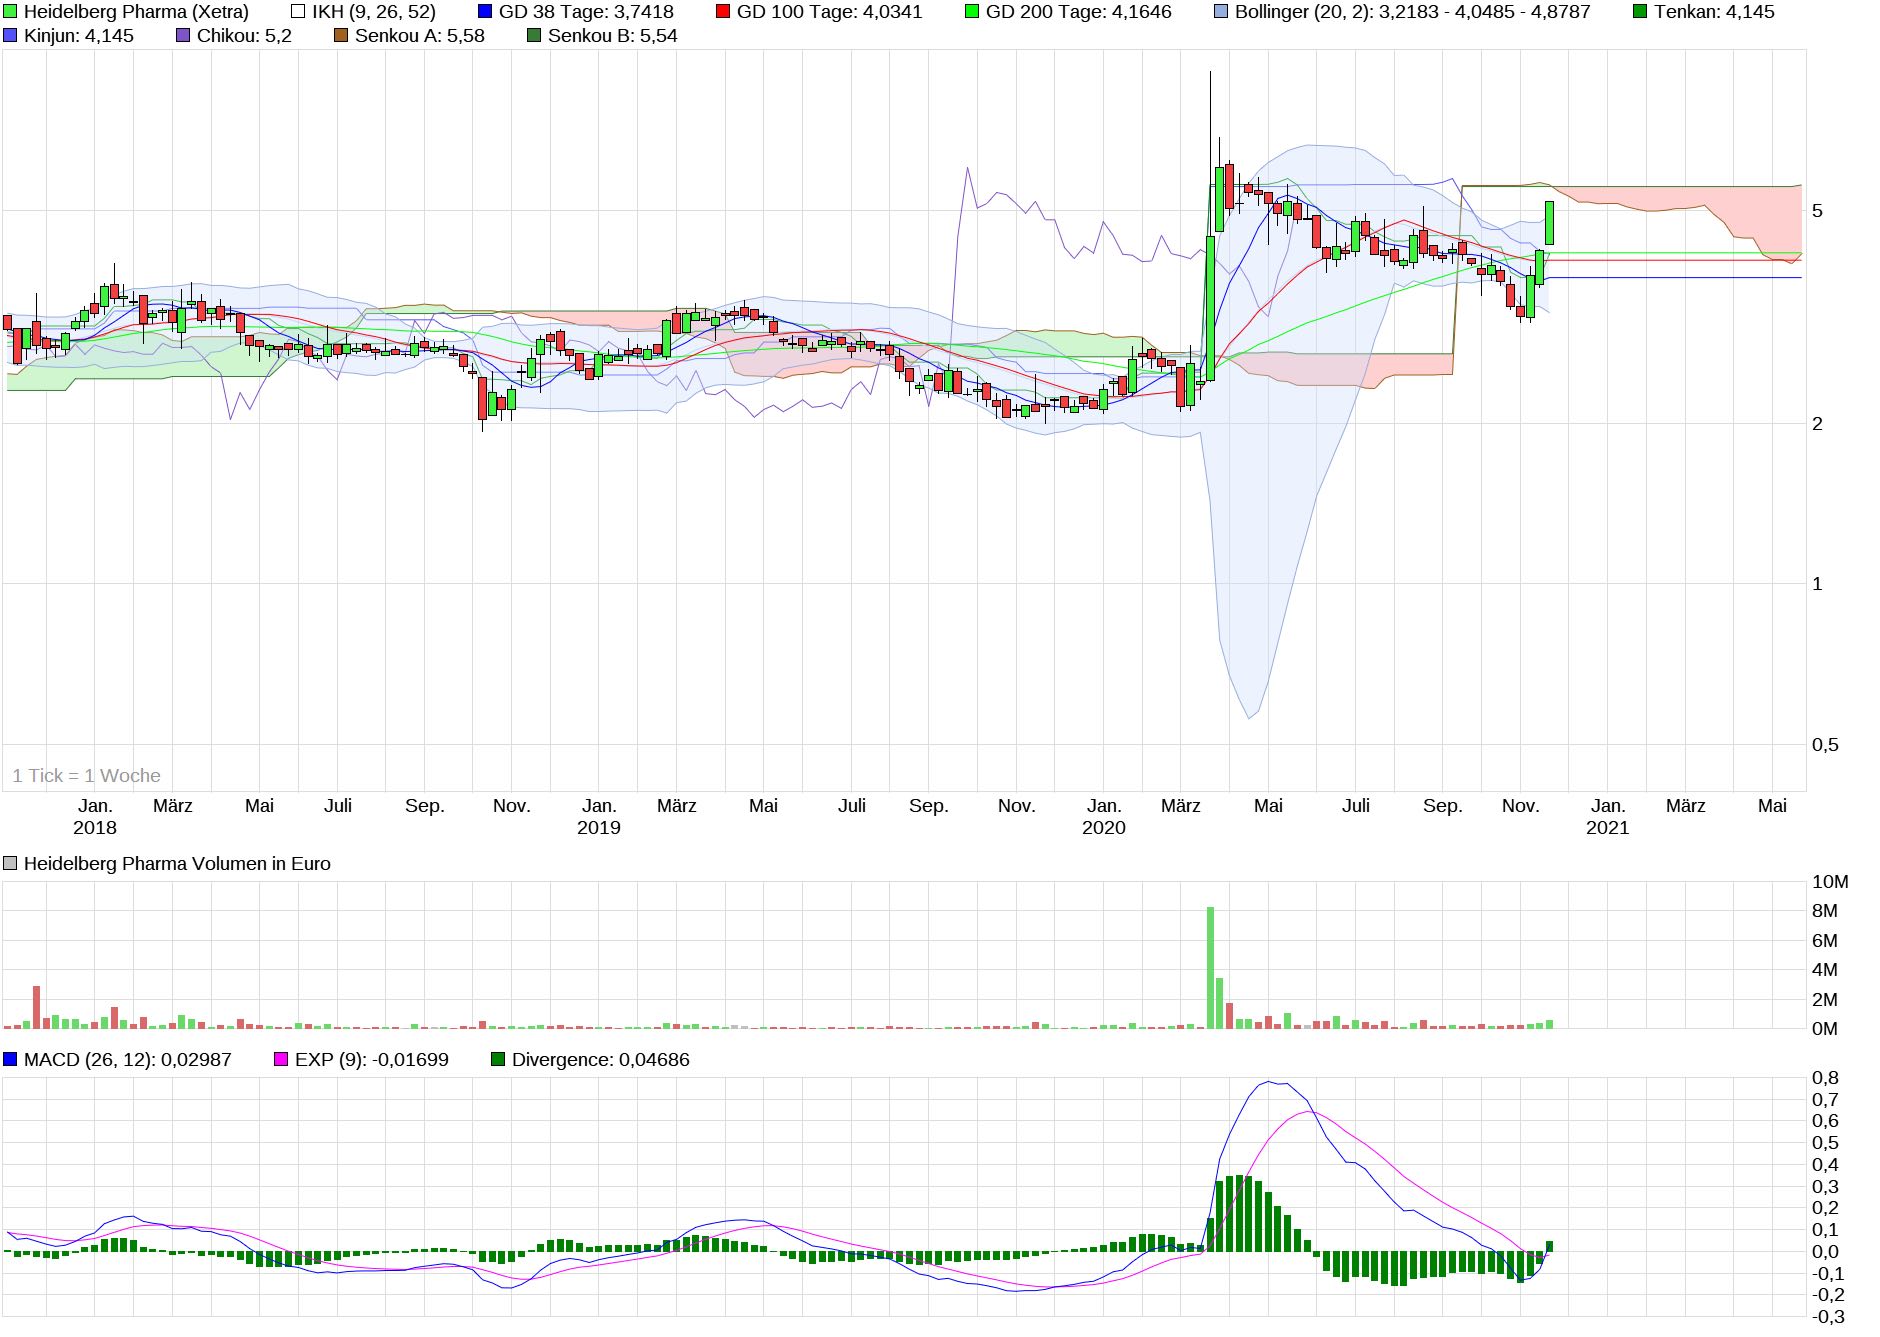
Task: Click the 'Divergence: 0,04686' label
Action: point(600,1059)
